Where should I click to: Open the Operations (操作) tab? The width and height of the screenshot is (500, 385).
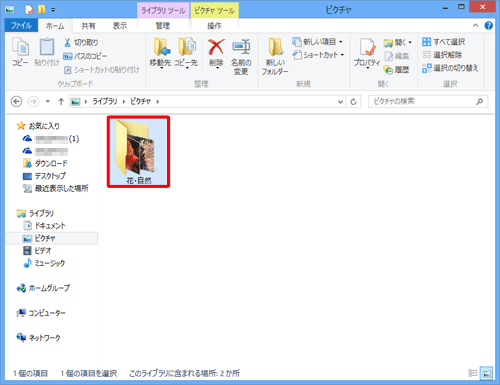[214, 26]
